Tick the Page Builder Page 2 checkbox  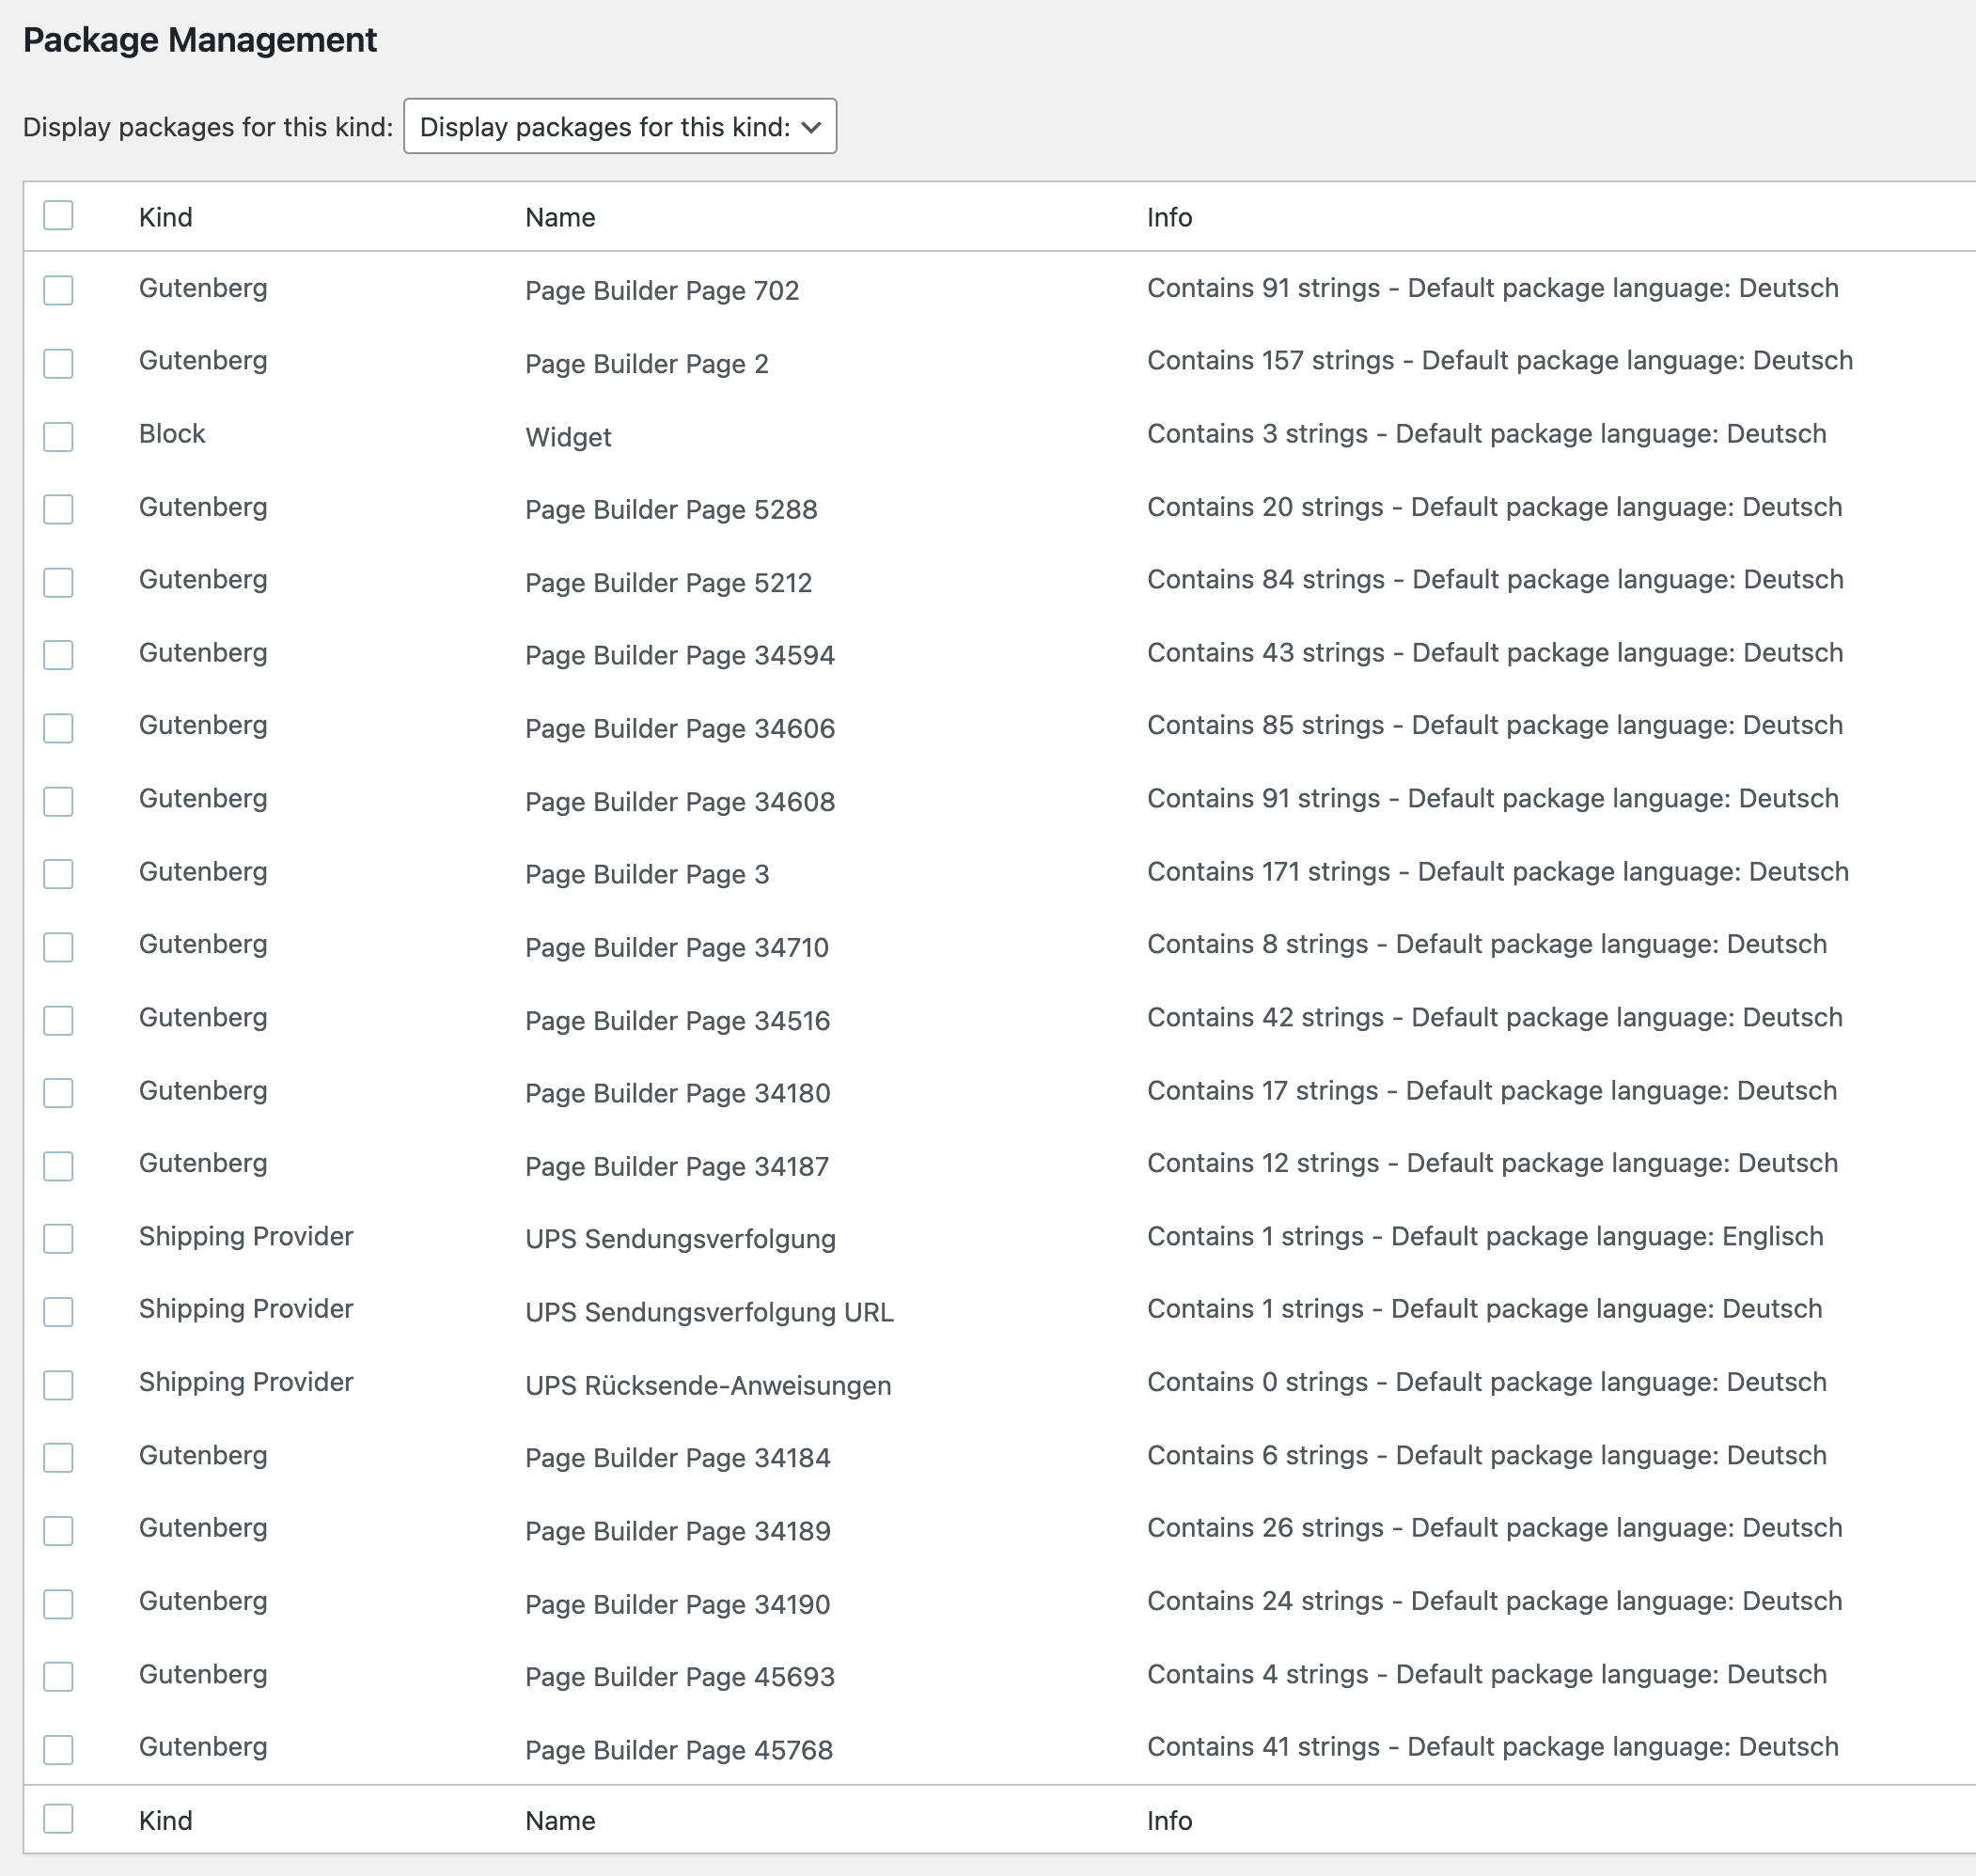(x=58, y=363)
